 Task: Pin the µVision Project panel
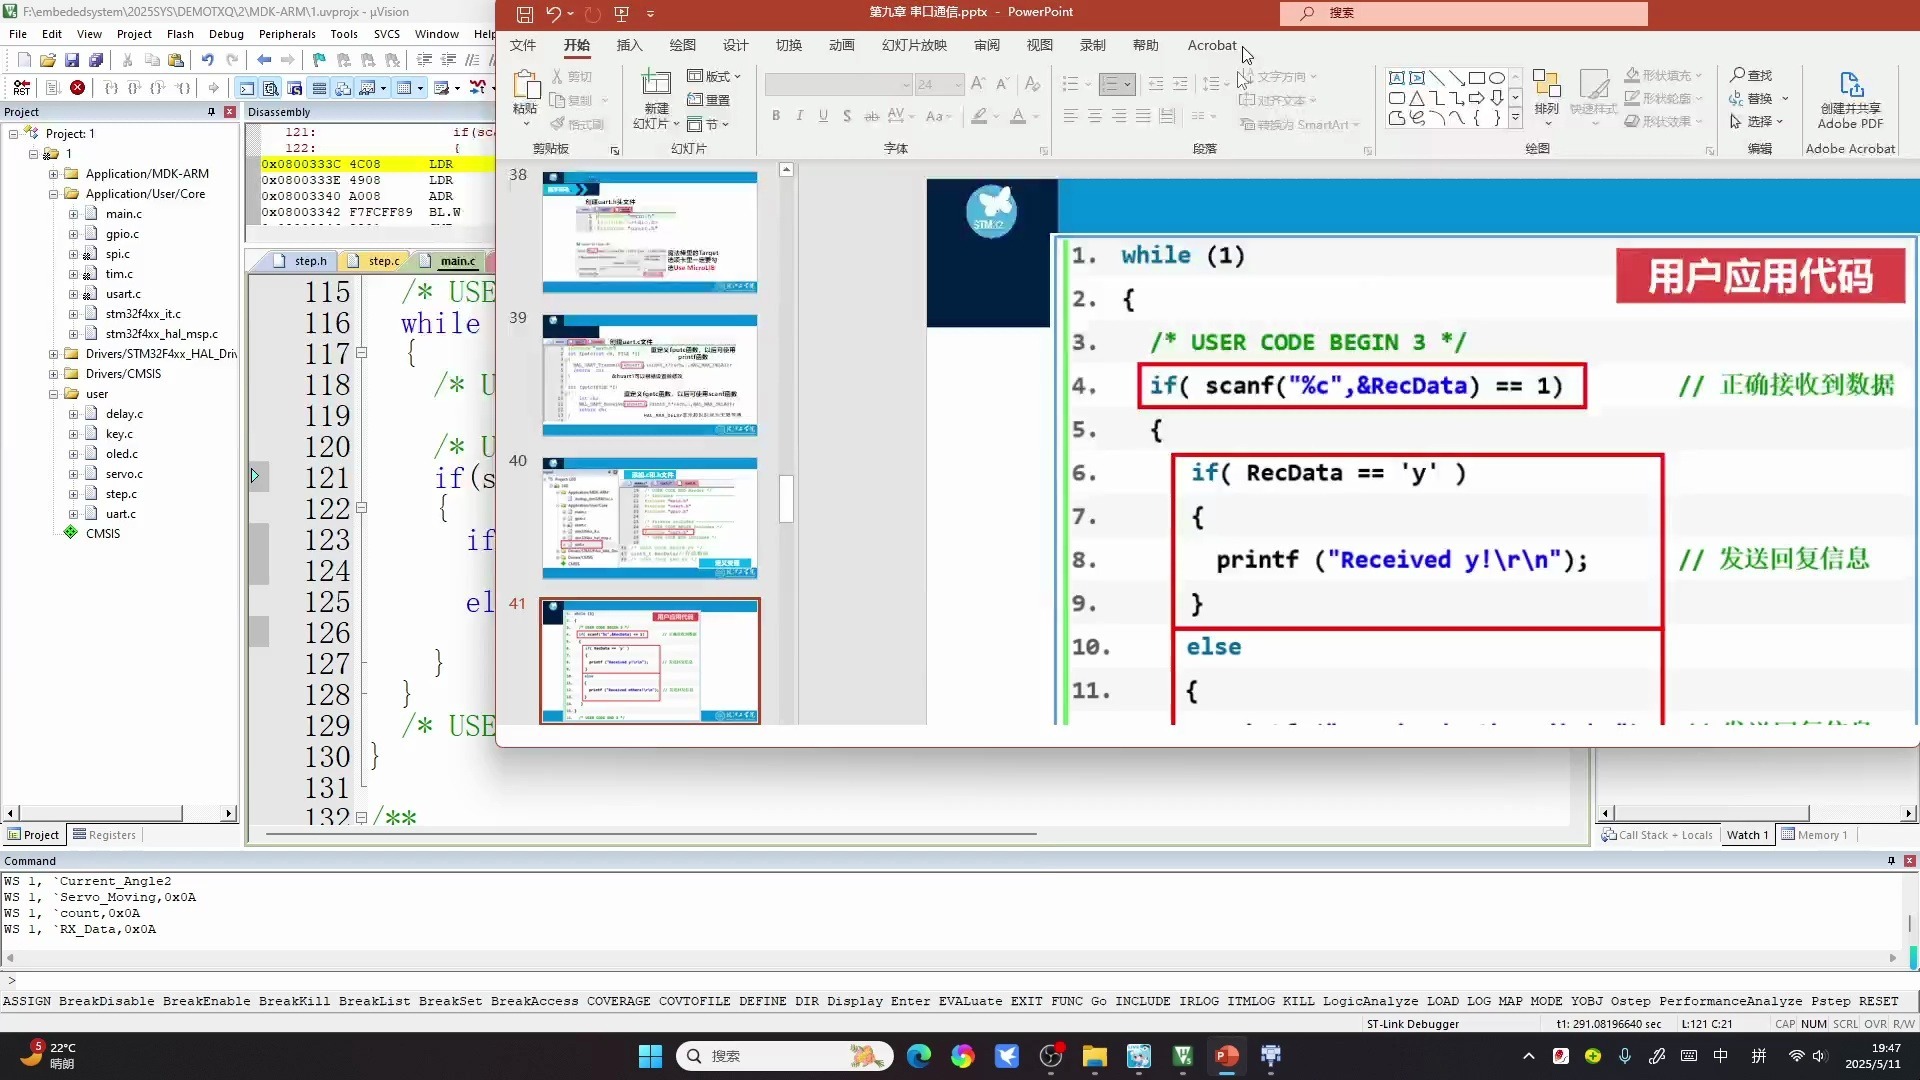[211, 112]
